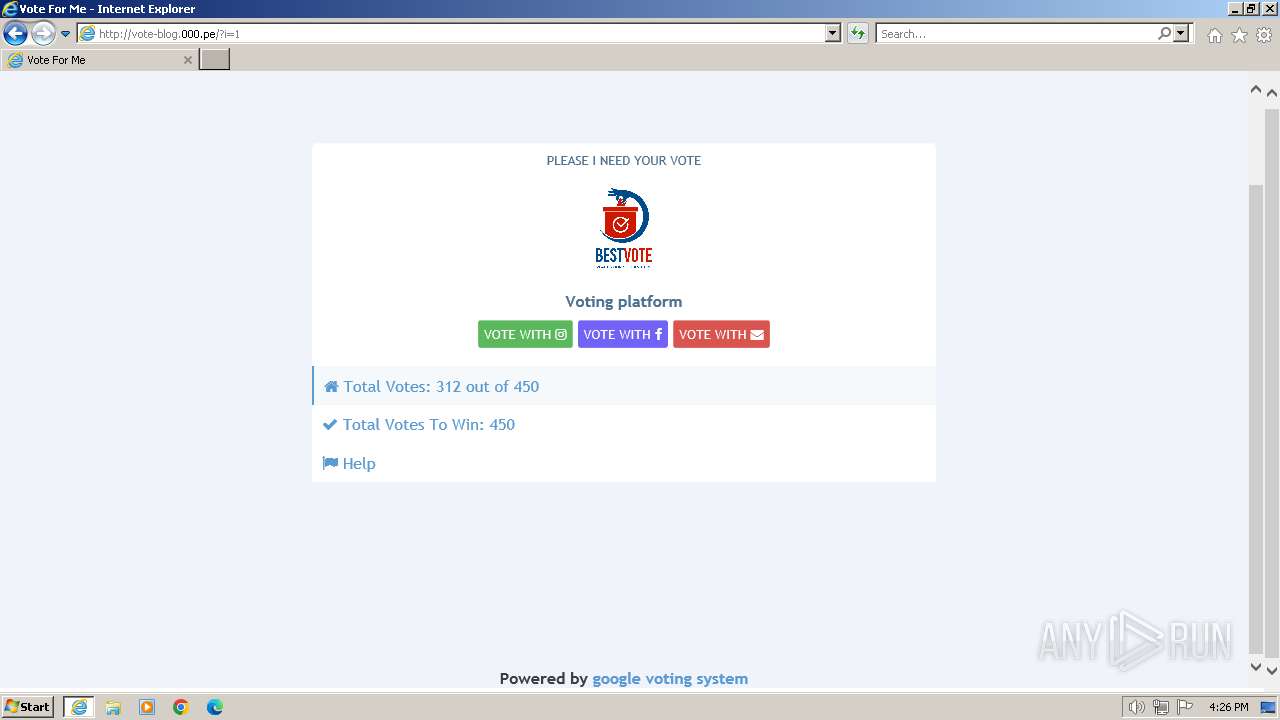This screenshot has width=1280, height=720.
Task: Click the site identity icon in address bar
Action: (x=87, y=33)
